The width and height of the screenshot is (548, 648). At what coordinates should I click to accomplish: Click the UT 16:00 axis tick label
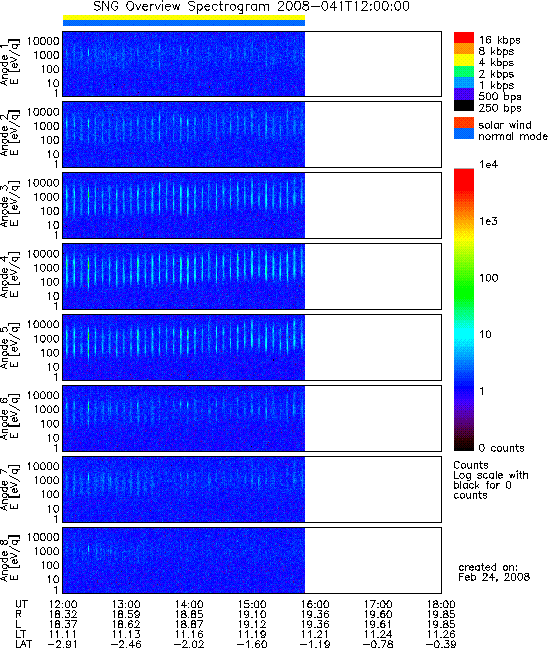(x=315, y=605)
